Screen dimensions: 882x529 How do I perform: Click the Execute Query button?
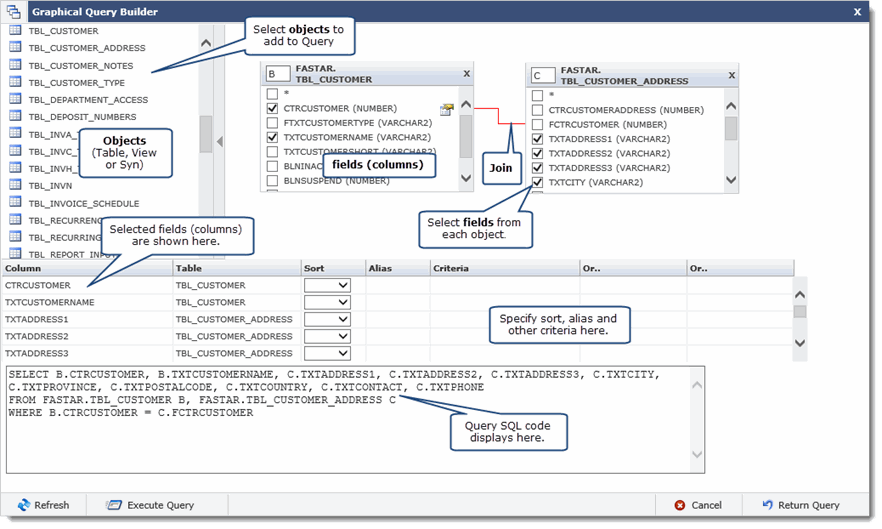pos(150,505)
